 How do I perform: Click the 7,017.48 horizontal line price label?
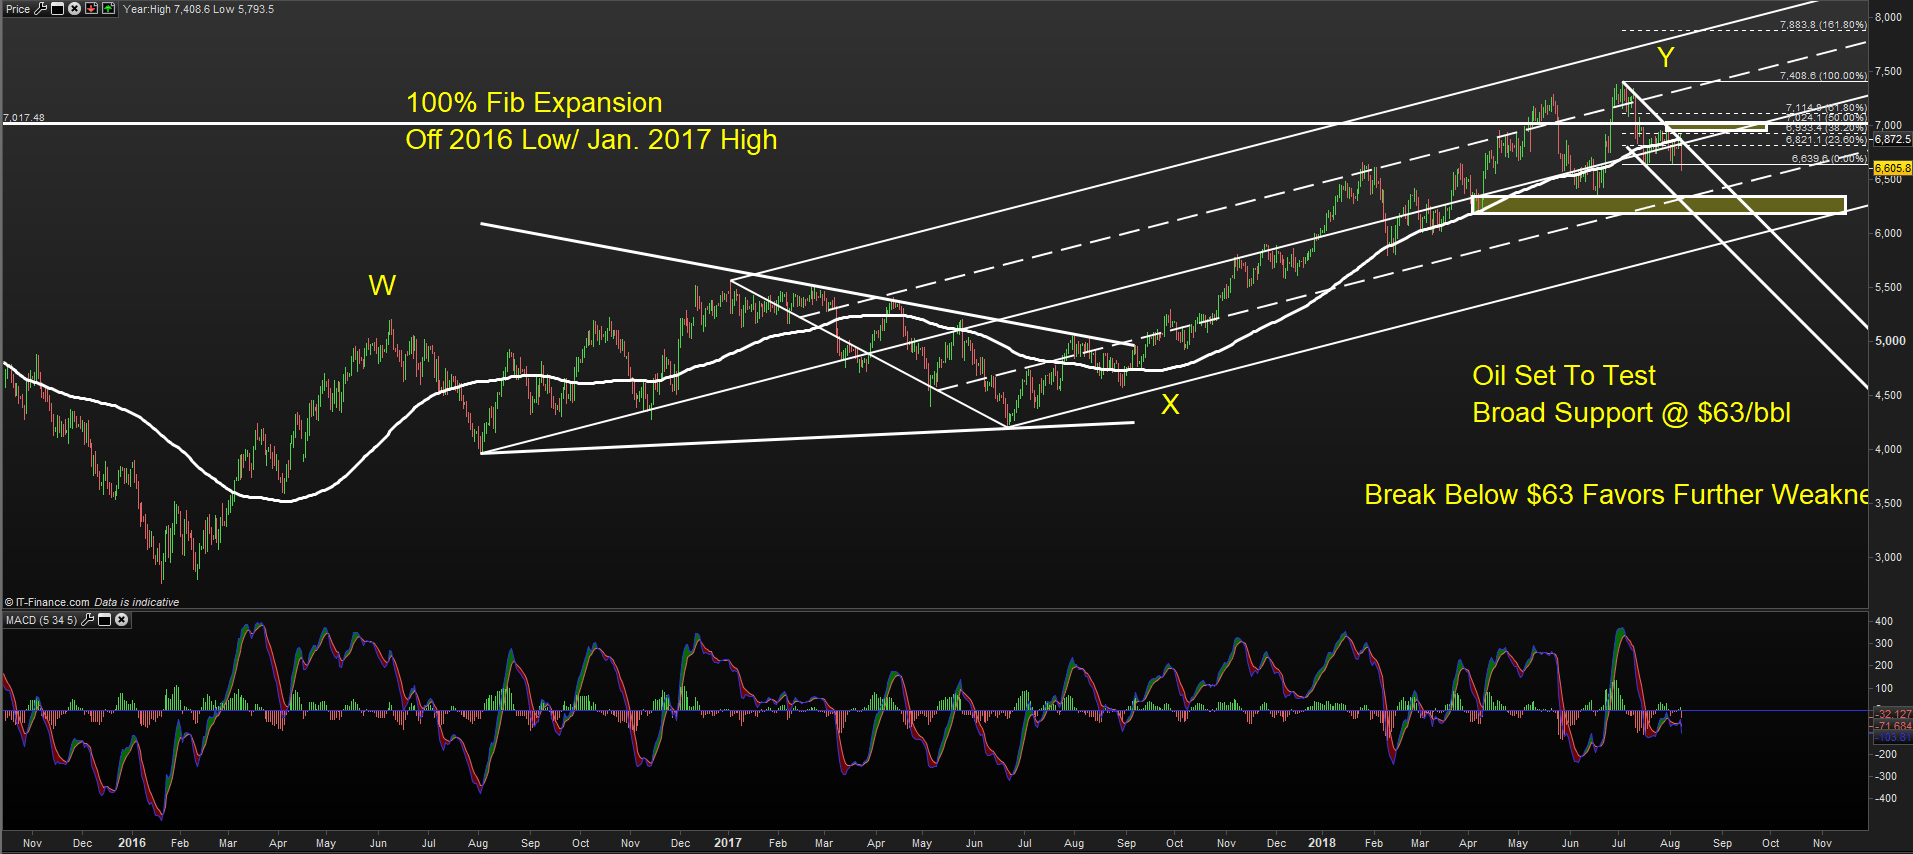24,118
